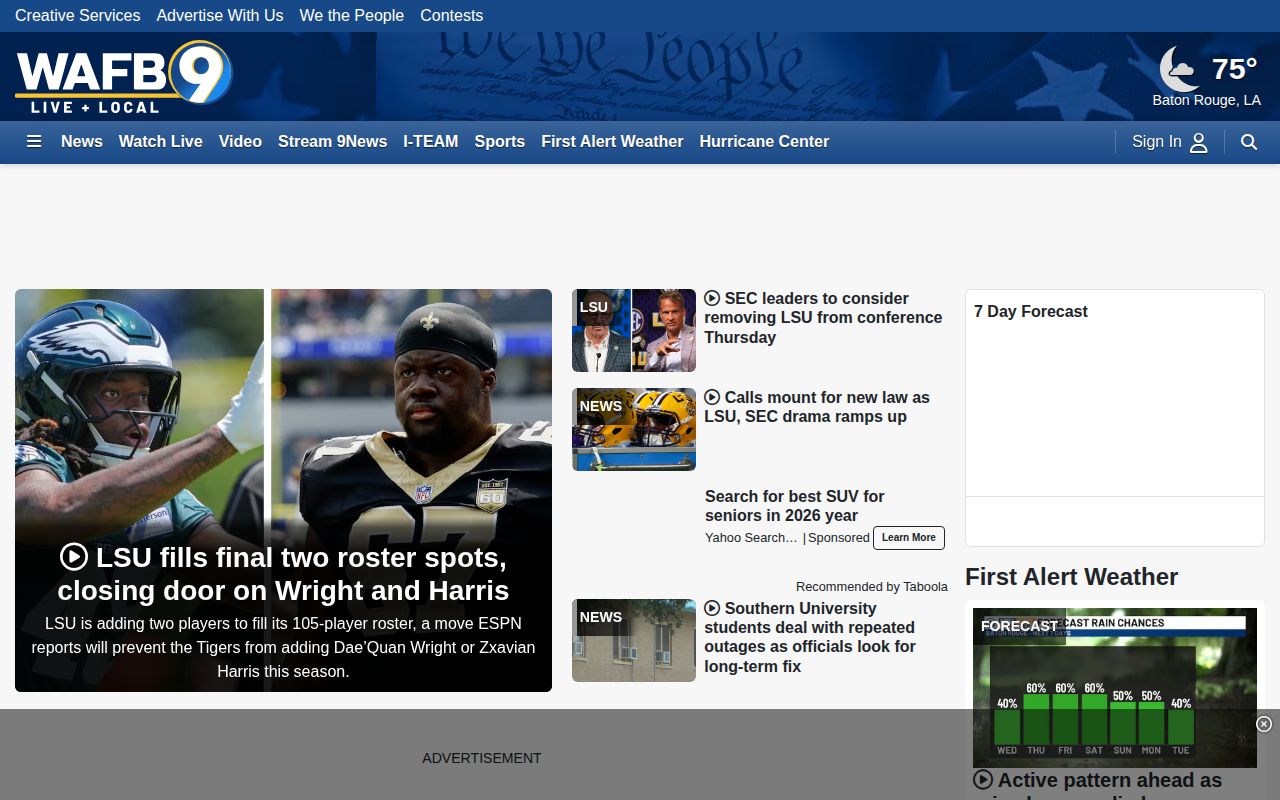Open Advertise With Us link
This screenshot has width=1280, height=800.
(220, 16)
